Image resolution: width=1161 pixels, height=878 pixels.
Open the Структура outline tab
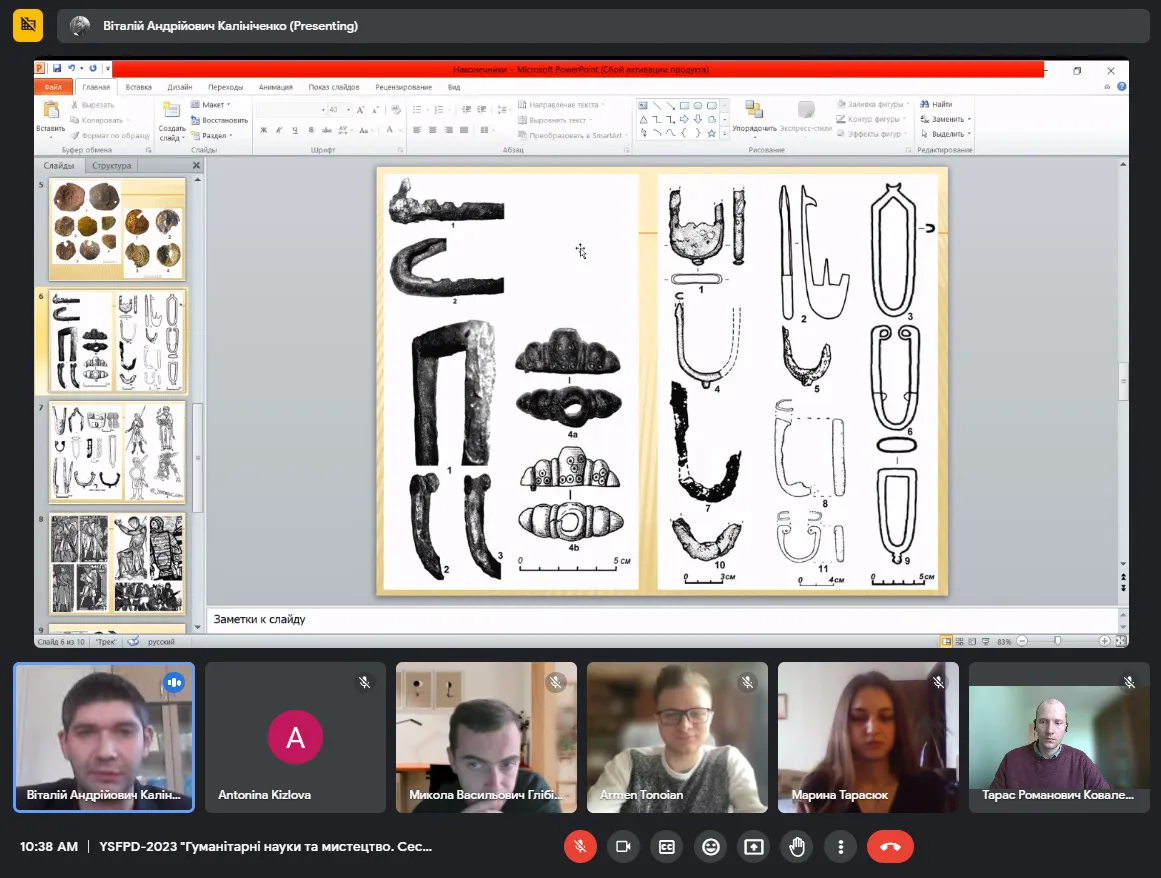[110, 166]
